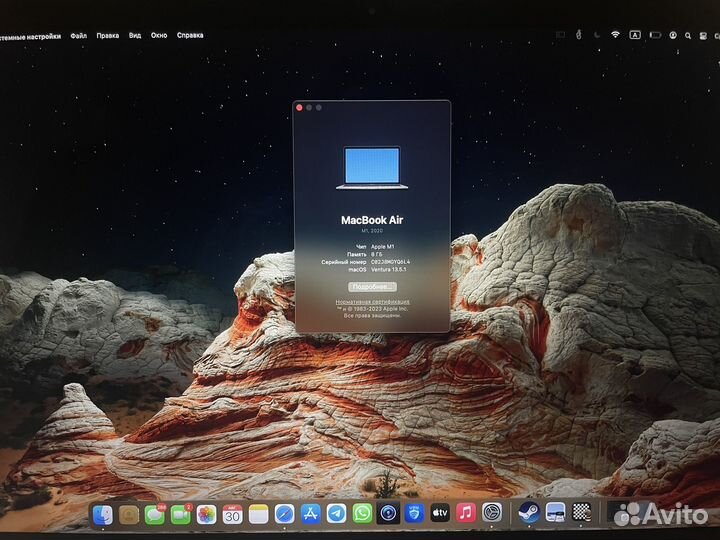Image resolution: width=720 pixels, height=540 pixels.
Task: Open the Вид menu
Action: coord(135,35)
